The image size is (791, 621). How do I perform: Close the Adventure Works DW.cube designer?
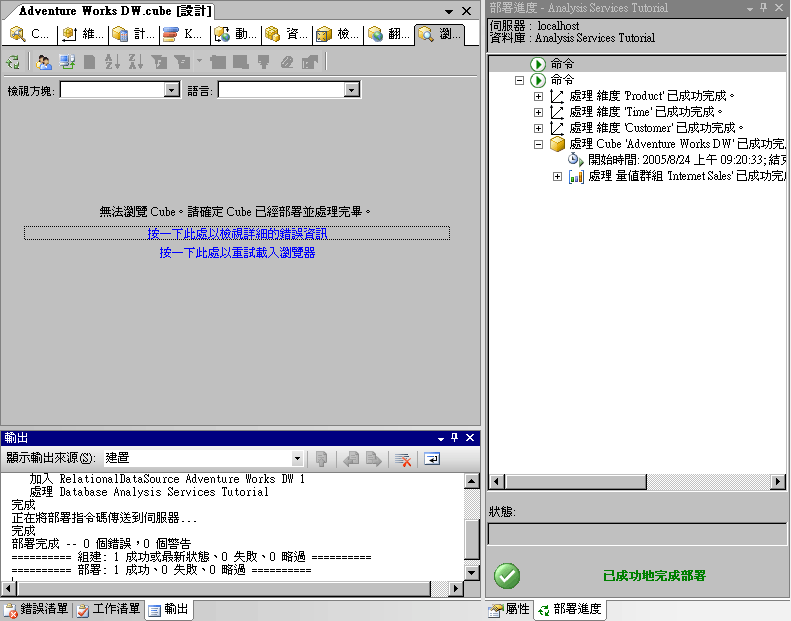pyautogui.click(x=467, y=11)
